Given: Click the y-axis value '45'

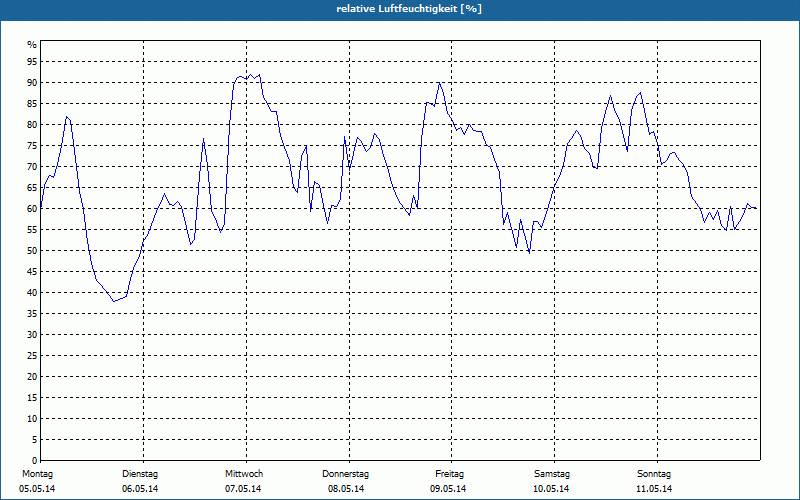Looking at the screenshot, I should pos(32,271).
